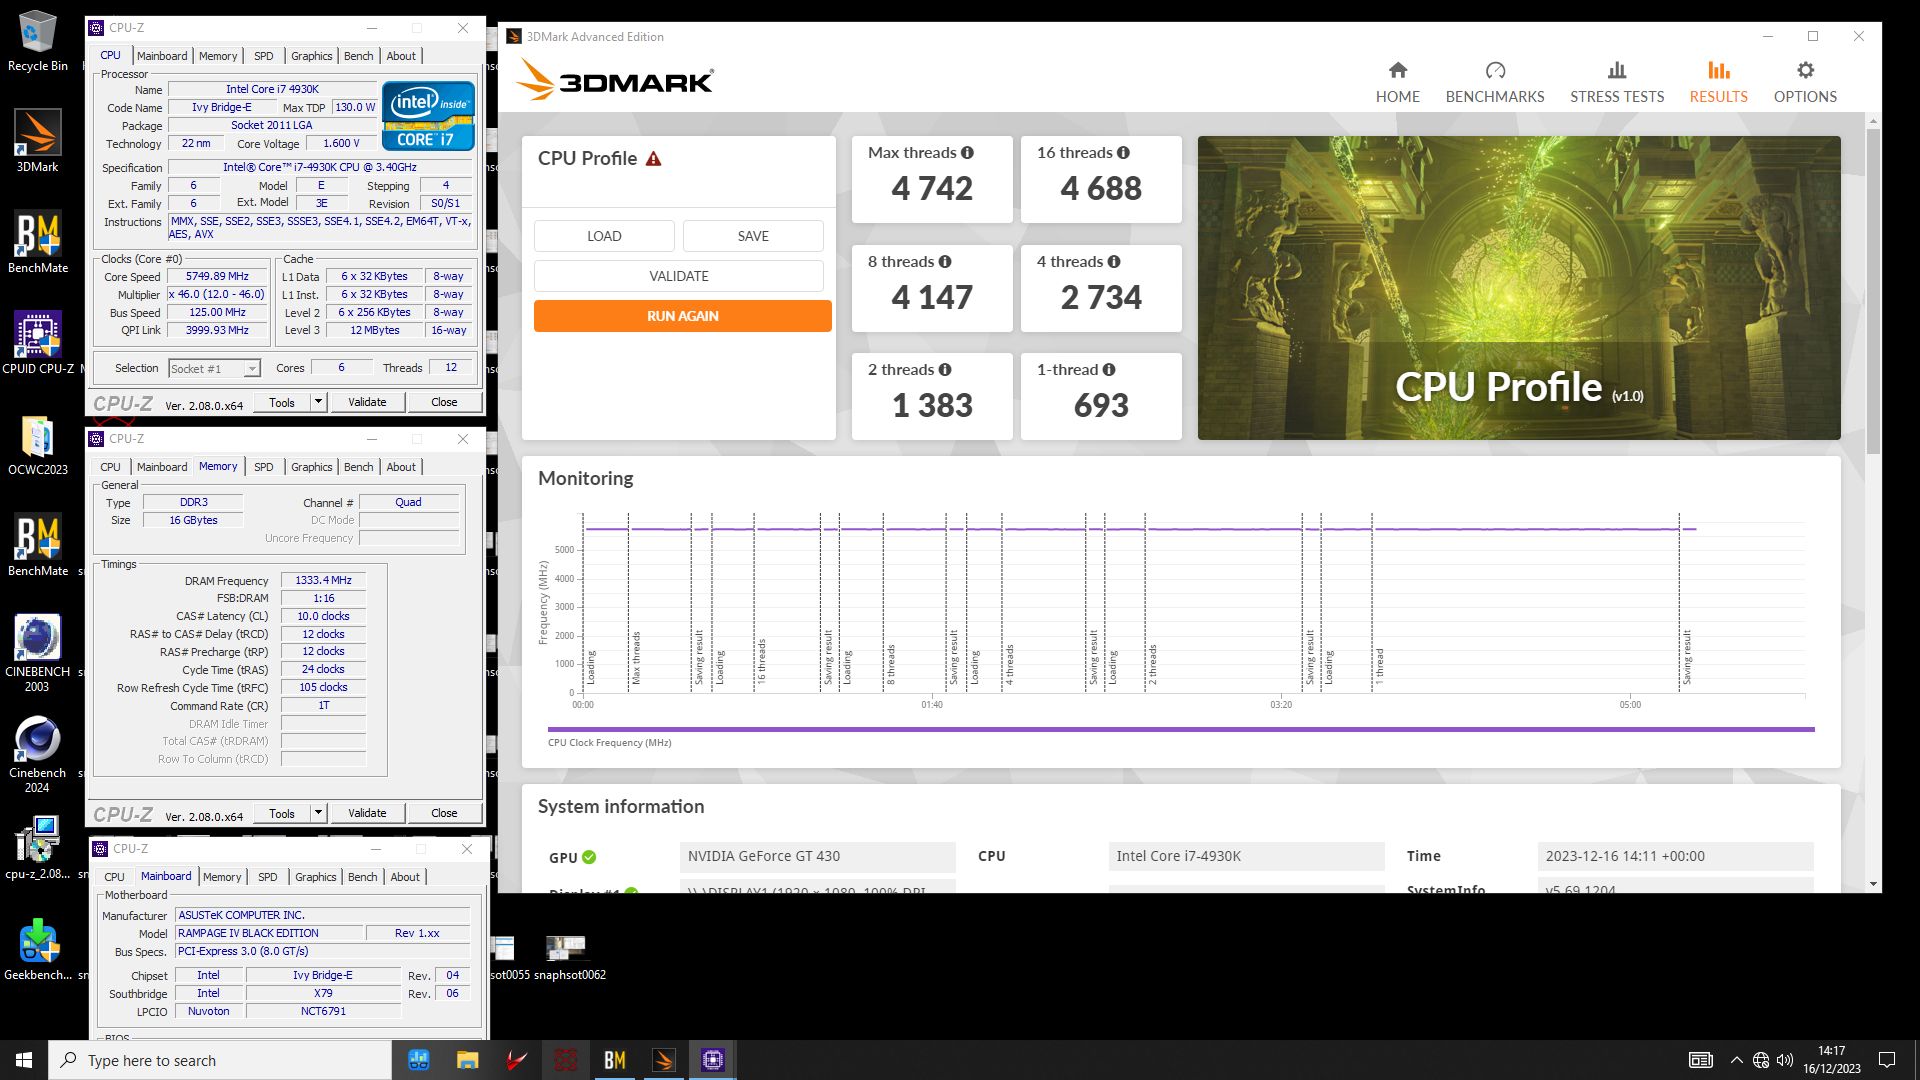Click the 1333.4 MHz DRAM Frequency value
The image size is (1920, 1080).
[323, 580]
